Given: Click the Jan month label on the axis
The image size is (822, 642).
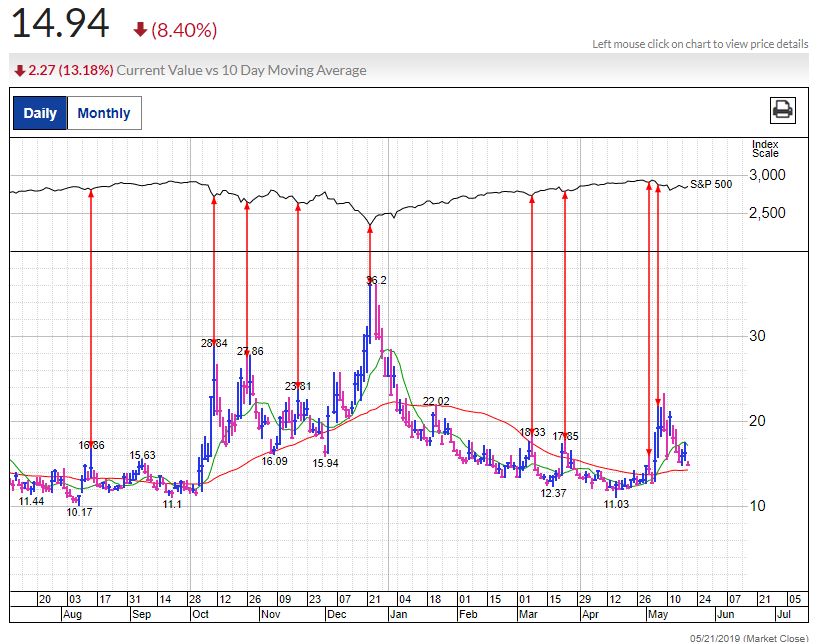Looking at the screenshot, I should pos(398,616).
